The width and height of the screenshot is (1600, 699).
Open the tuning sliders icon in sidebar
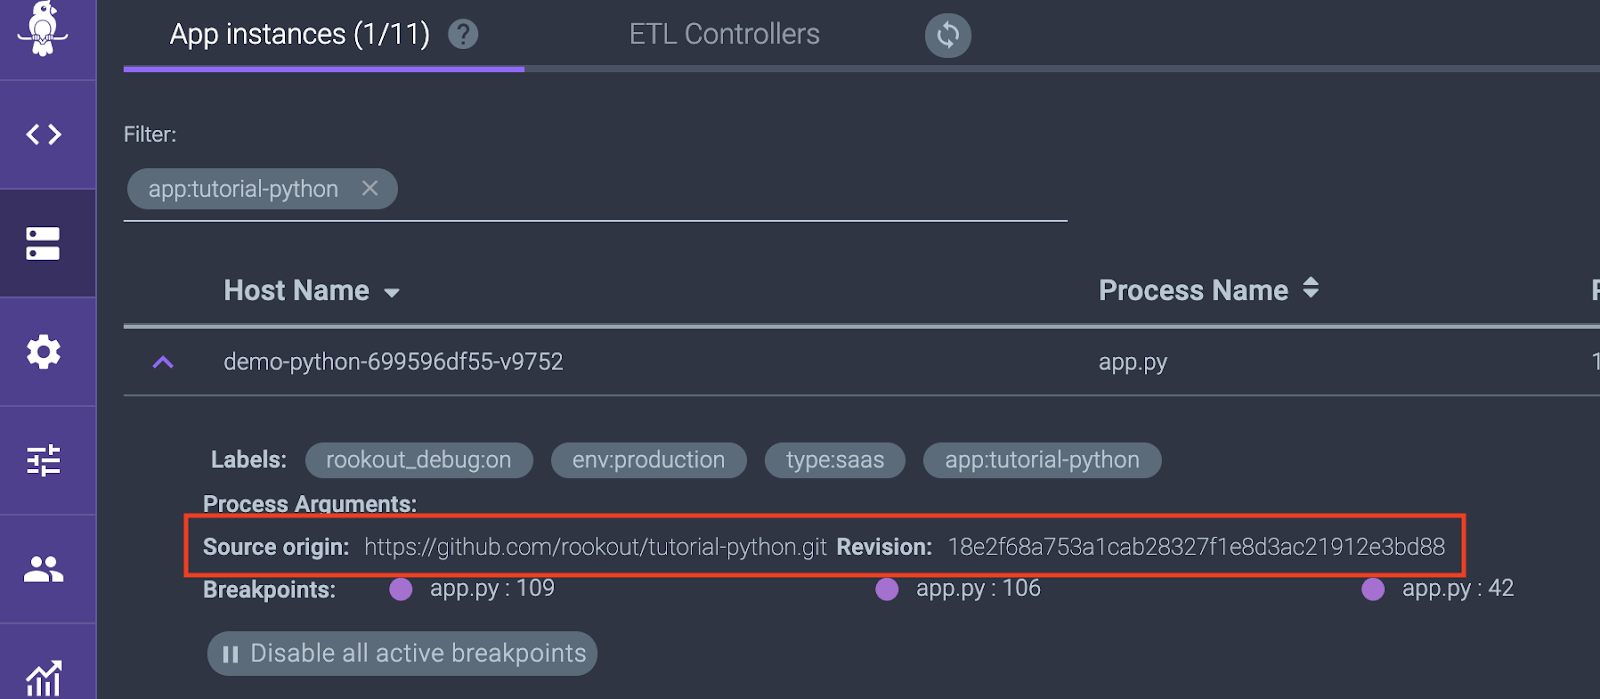click(43, 460)
